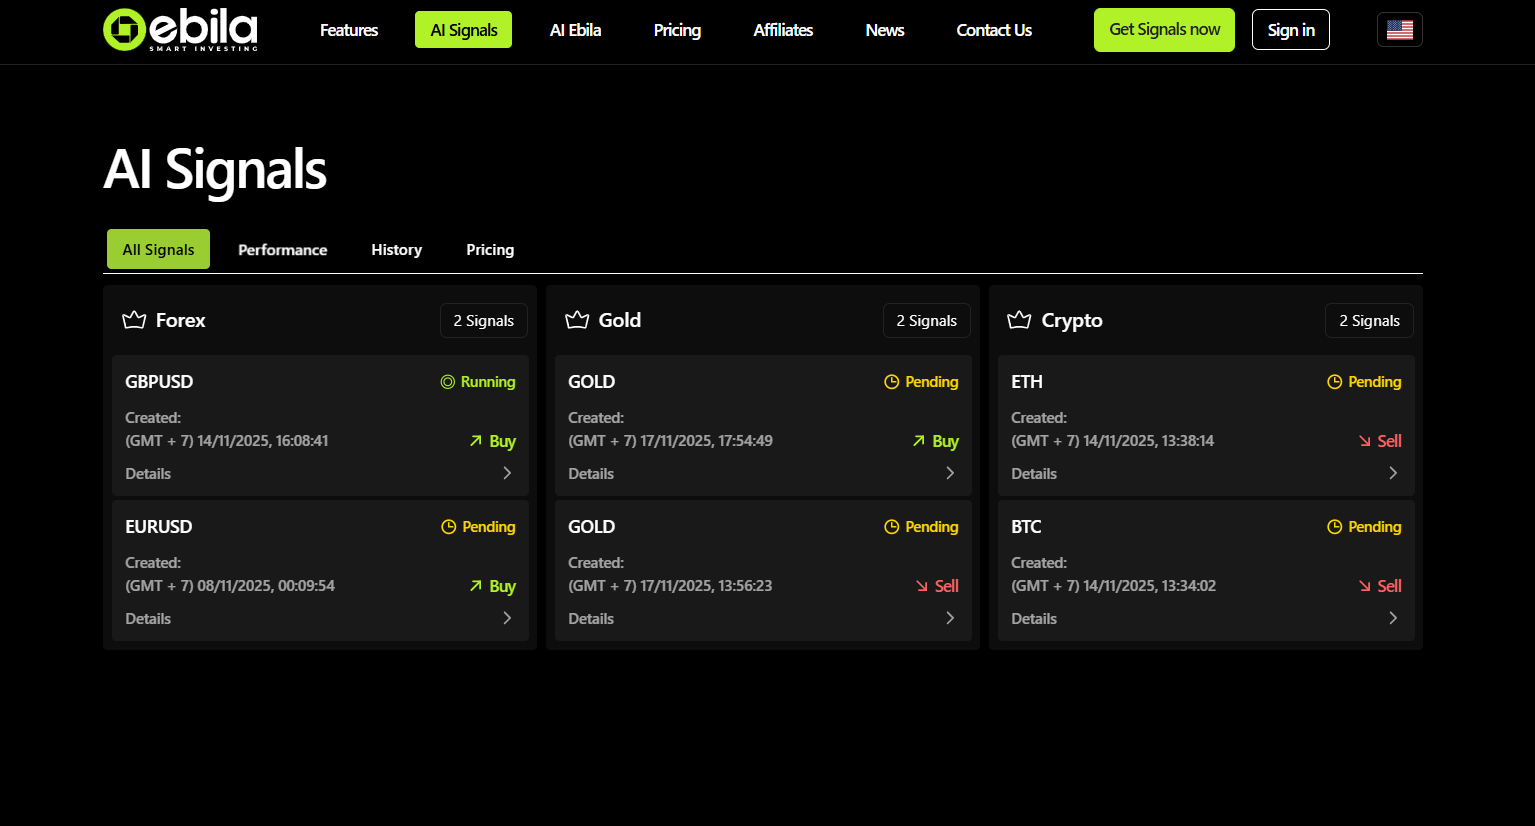Click the Running status icon on GBPUSD
The width and height of the screenshot is (1535, 826).
448,382
